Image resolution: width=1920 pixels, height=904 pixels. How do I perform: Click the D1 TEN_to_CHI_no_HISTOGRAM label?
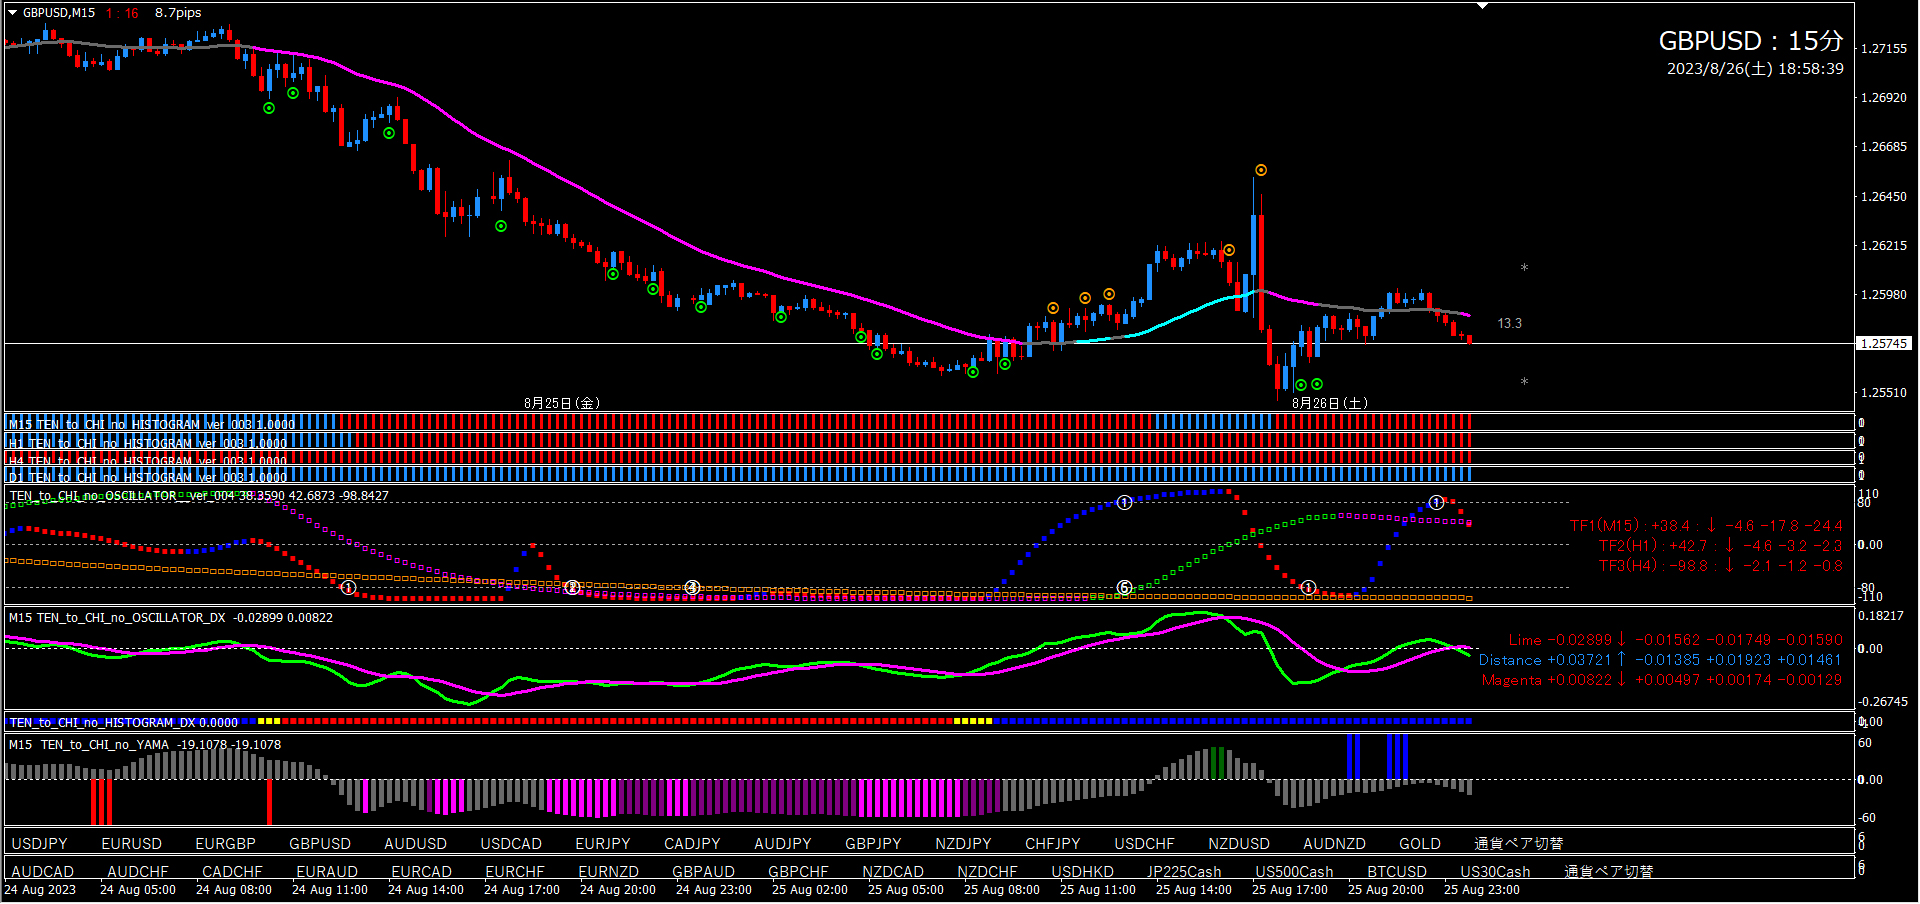click(148, 477)
